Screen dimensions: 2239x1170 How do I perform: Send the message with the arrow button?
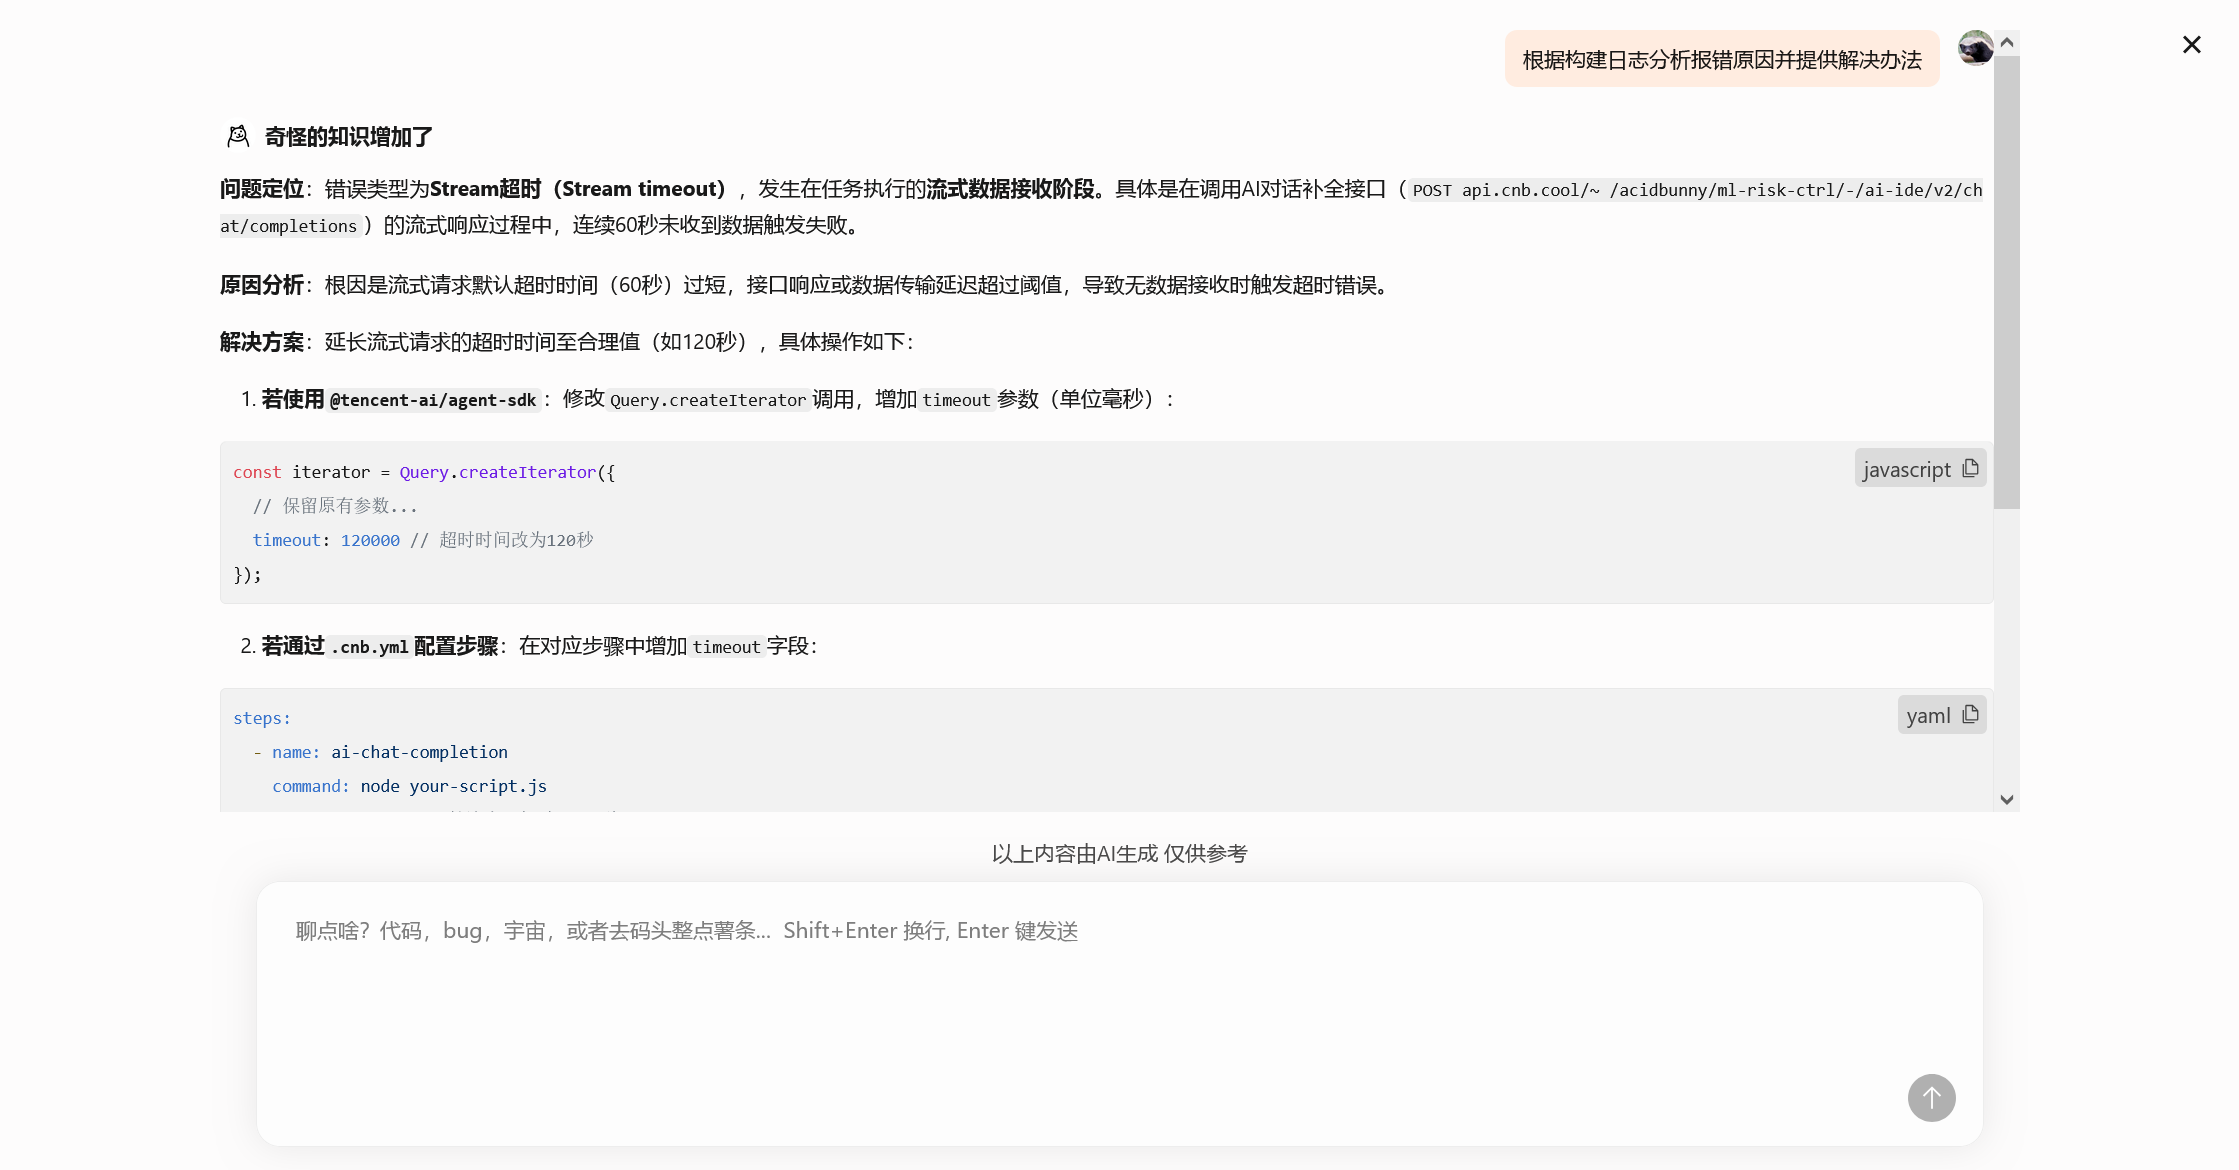(x=1932, y=1097)
